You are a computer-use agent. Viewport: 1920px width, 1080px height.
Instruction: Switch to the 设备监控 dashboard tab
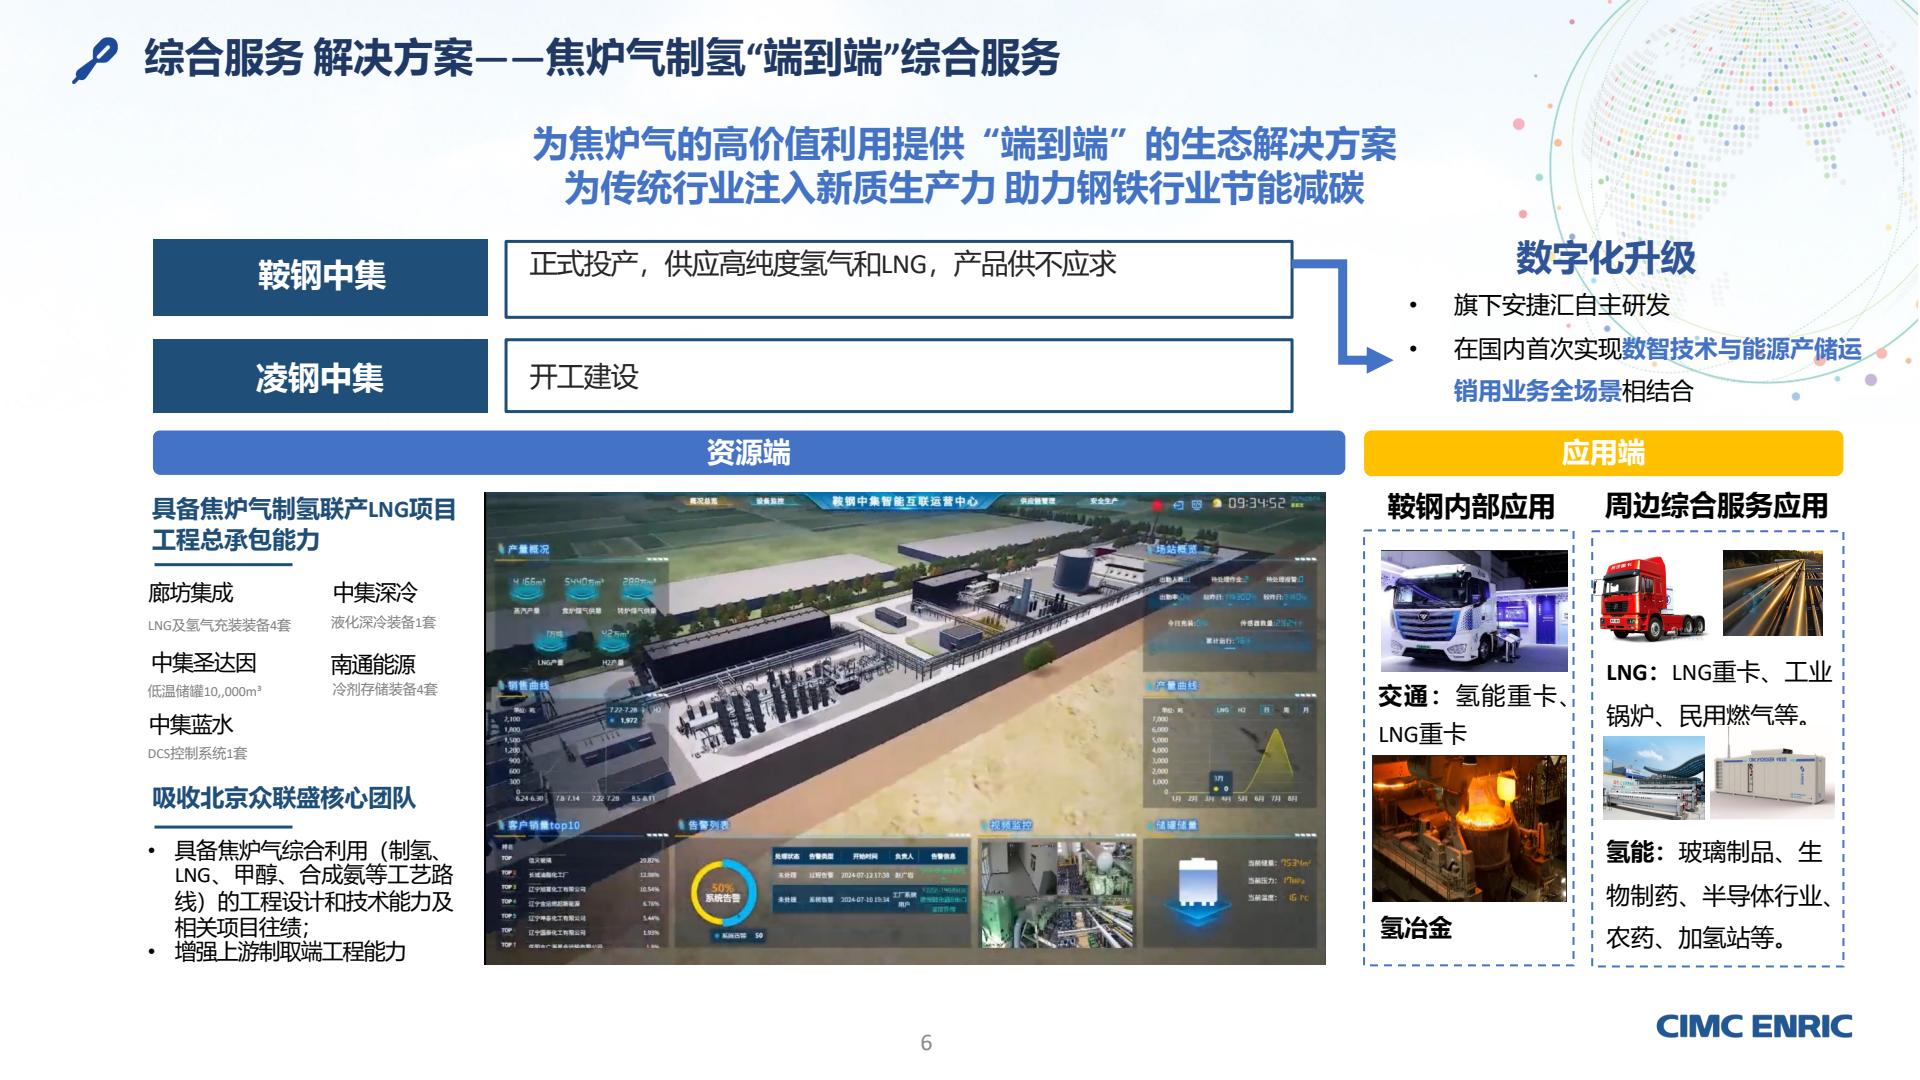770,501
